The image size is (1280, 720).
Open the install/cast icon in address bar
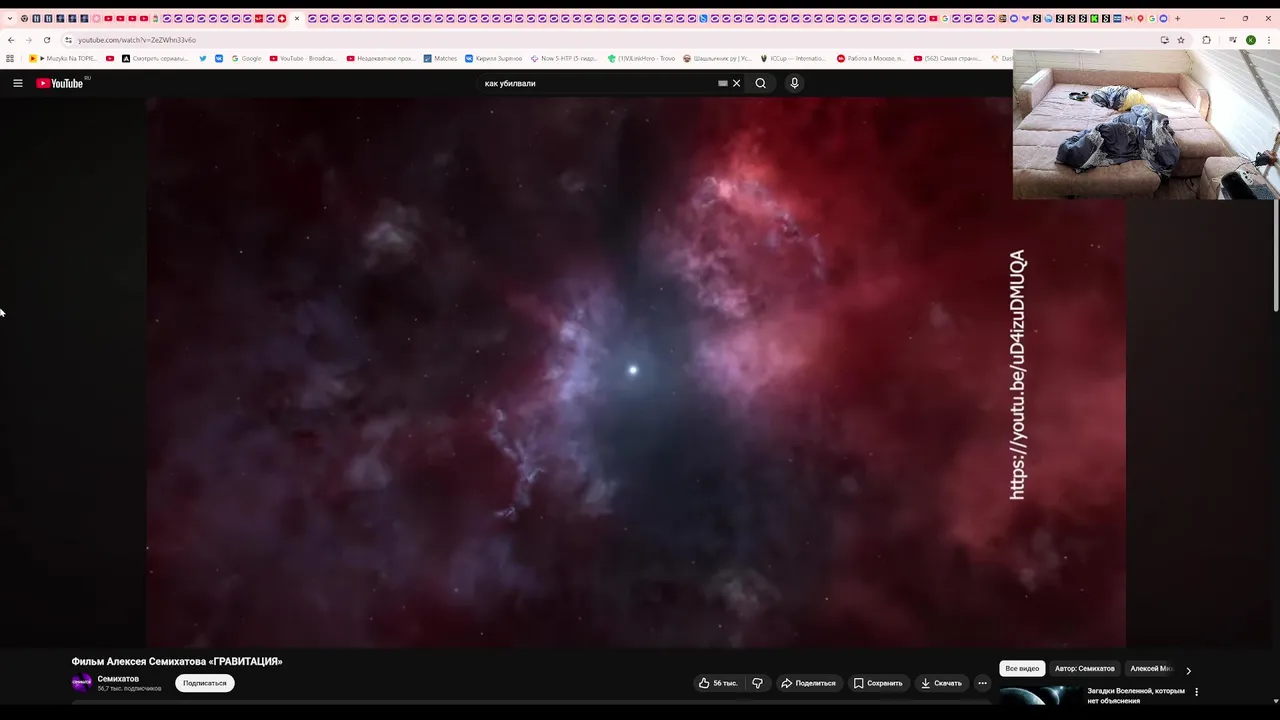1164,40
